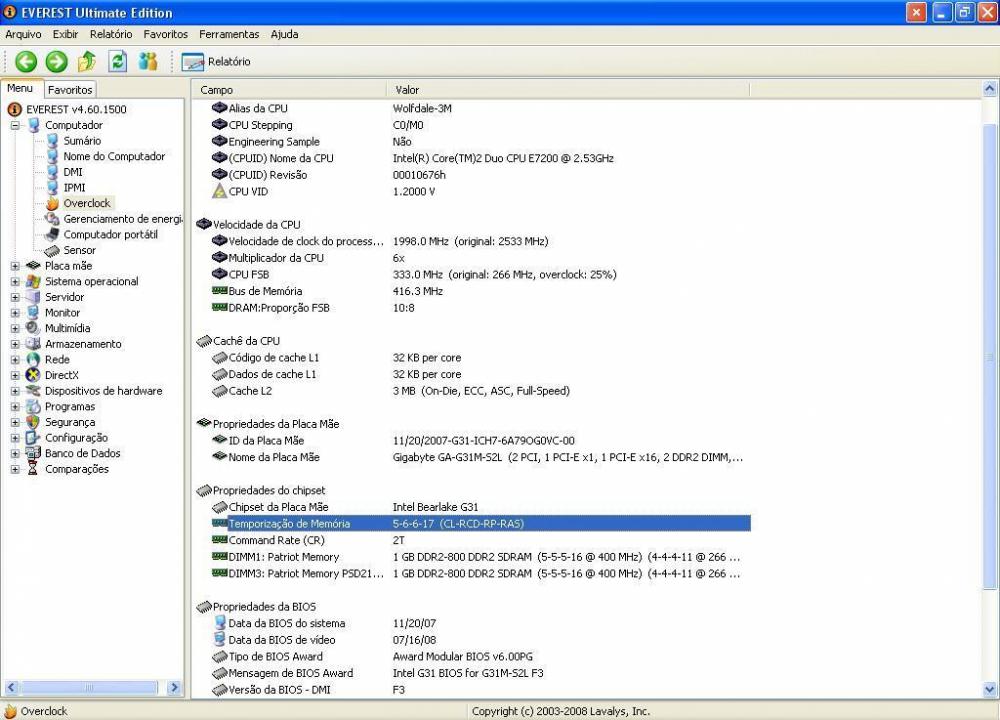Click the green Forward arrow toolbar icon
1000x720 pixels.
(x=57, y=61)
